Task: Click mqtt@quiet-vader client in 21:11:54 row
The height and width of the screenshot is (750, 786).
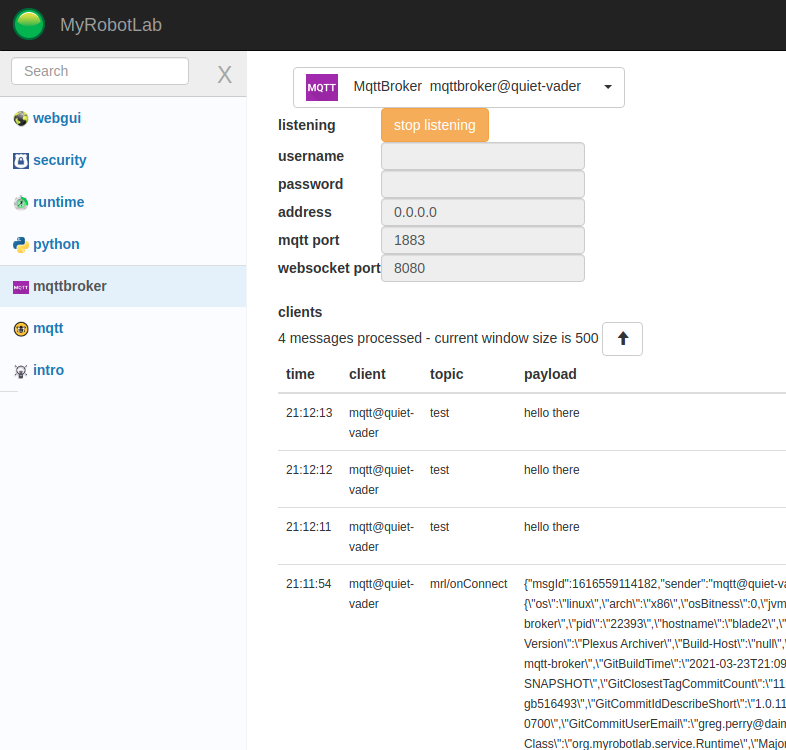Action: tap(381, 594)
